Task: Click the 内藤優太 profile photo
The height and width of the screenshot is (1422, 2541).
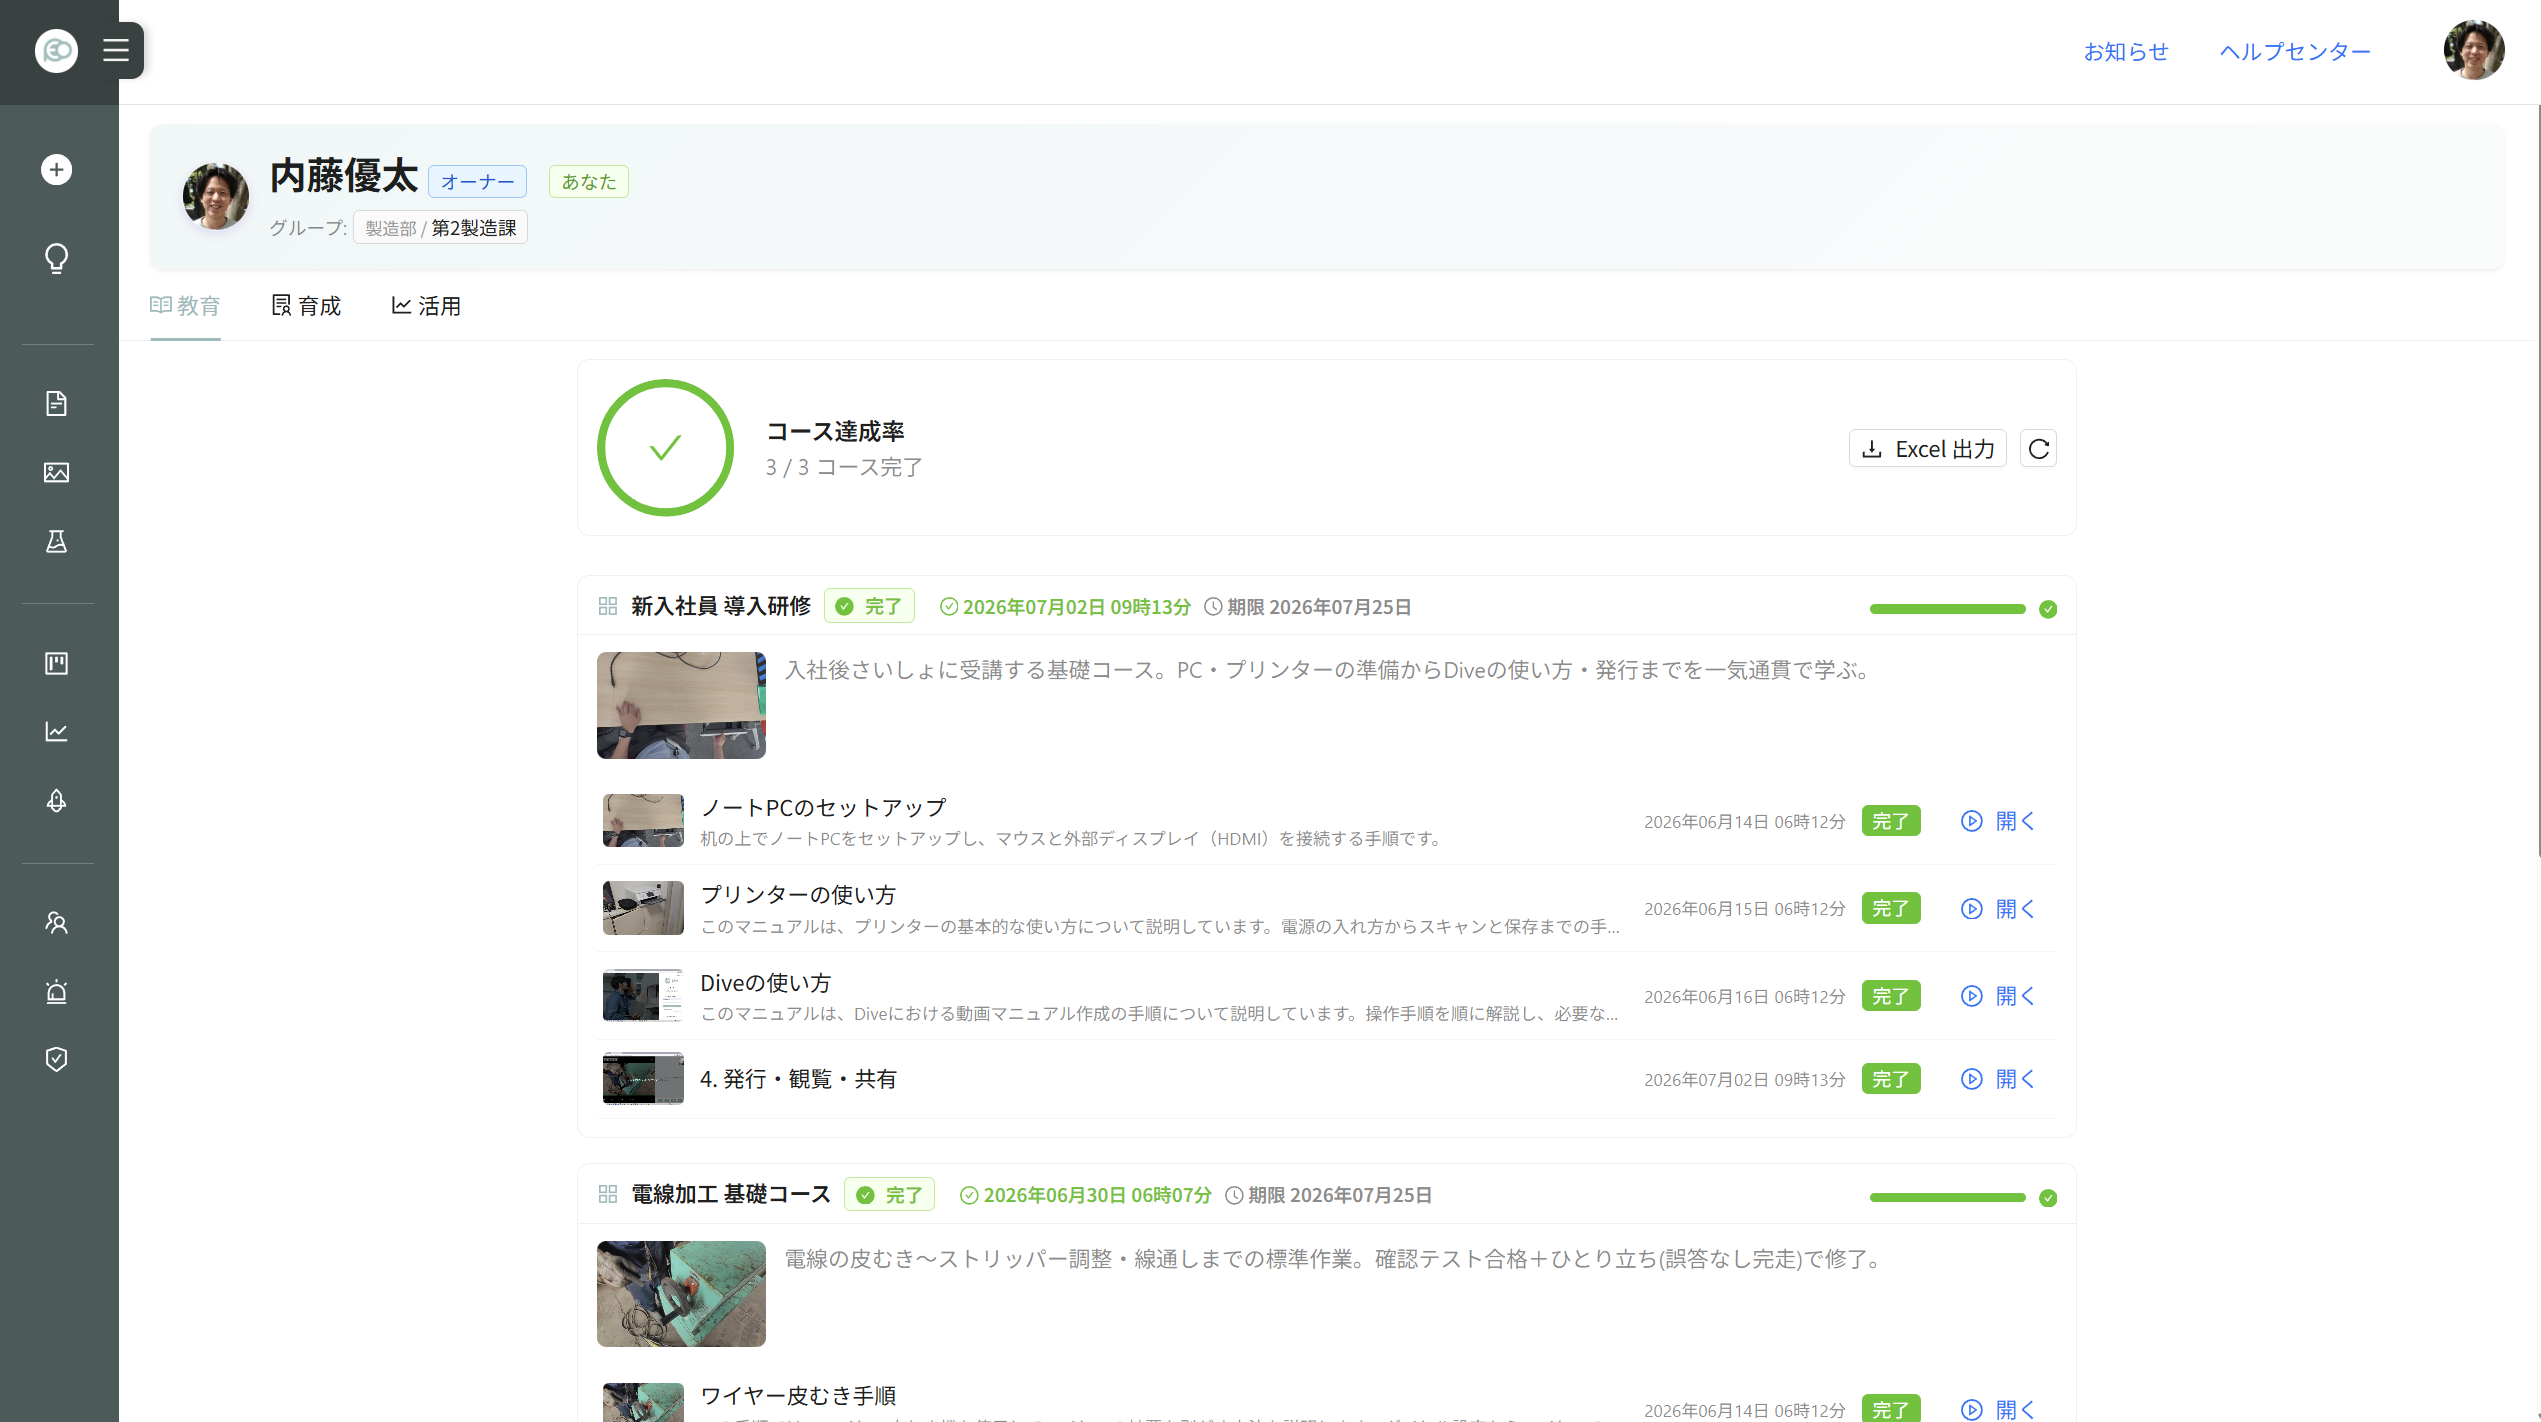Action: tap(215, 196)
